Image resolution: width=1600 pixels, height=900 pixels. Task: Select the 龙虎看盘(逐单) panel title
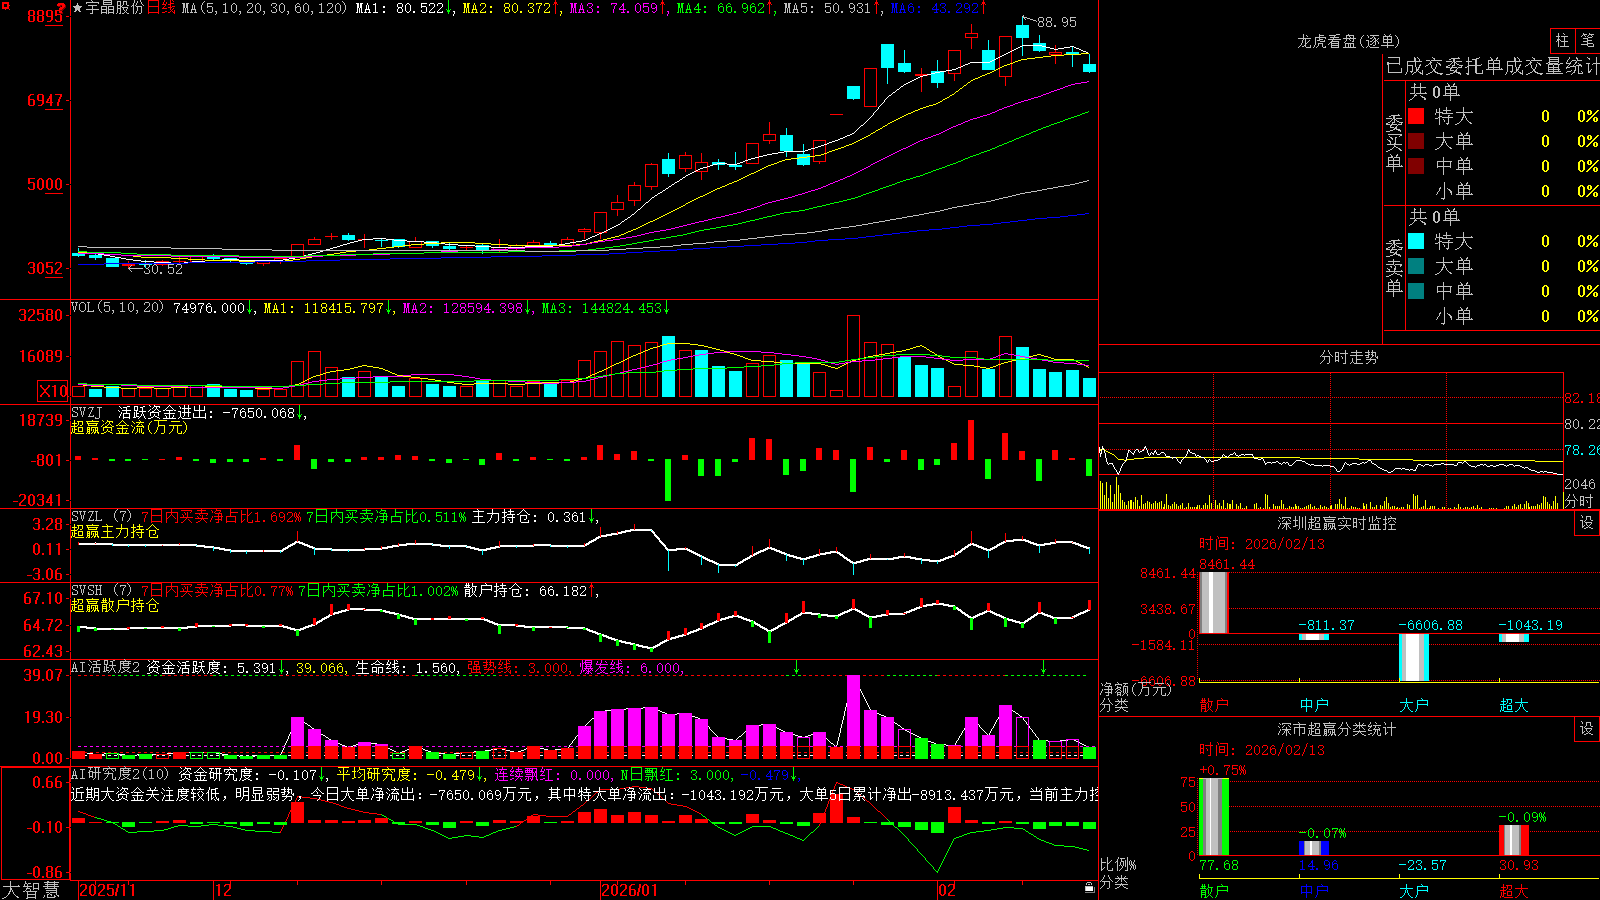(x=1348, y=41)
